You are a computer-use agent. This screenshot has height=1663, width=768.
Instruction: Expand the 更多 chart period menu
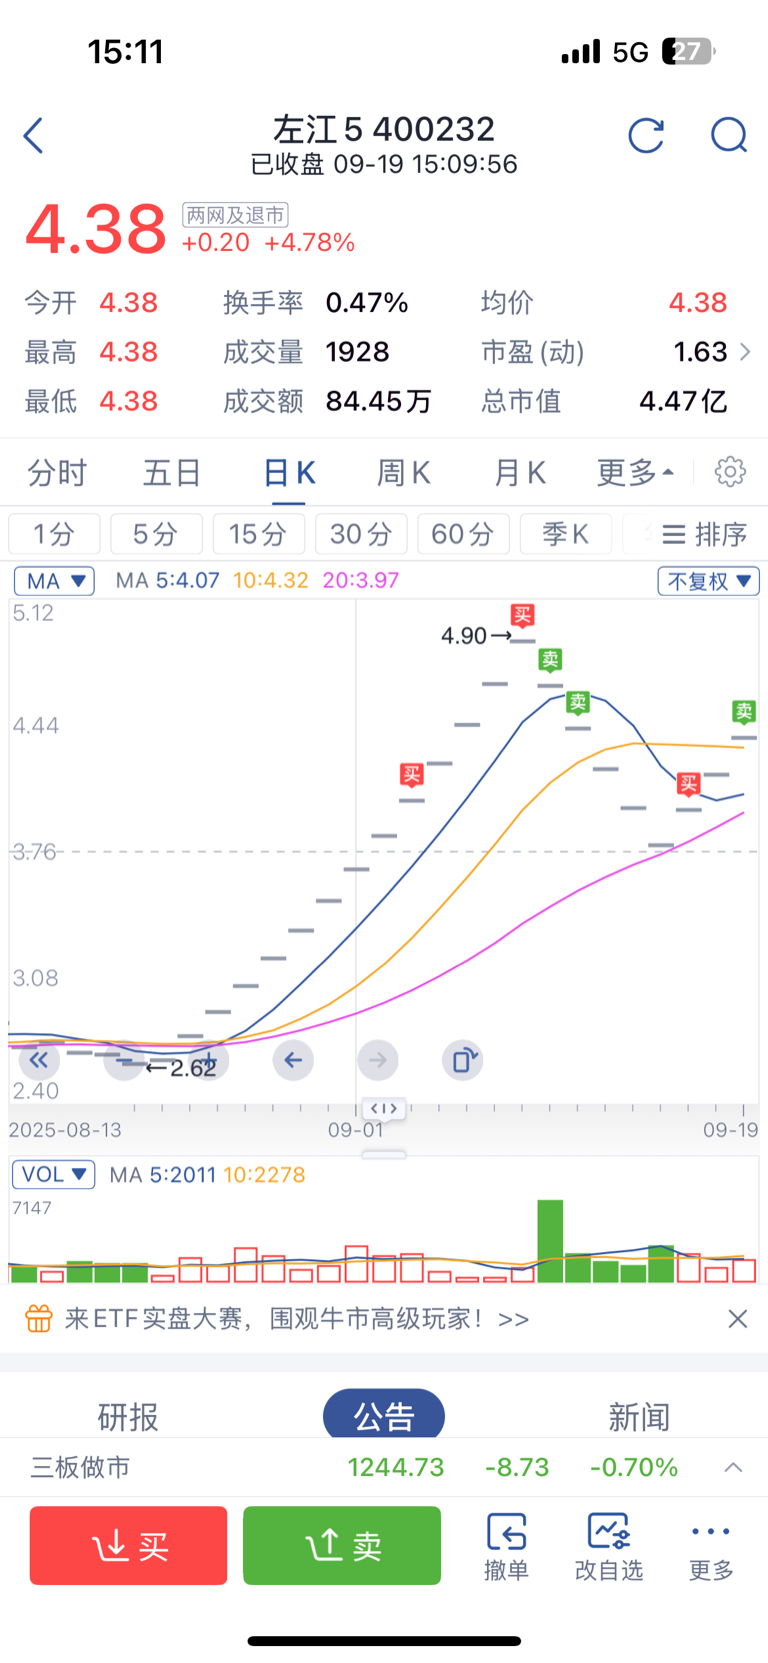click(x=636, y=472)
